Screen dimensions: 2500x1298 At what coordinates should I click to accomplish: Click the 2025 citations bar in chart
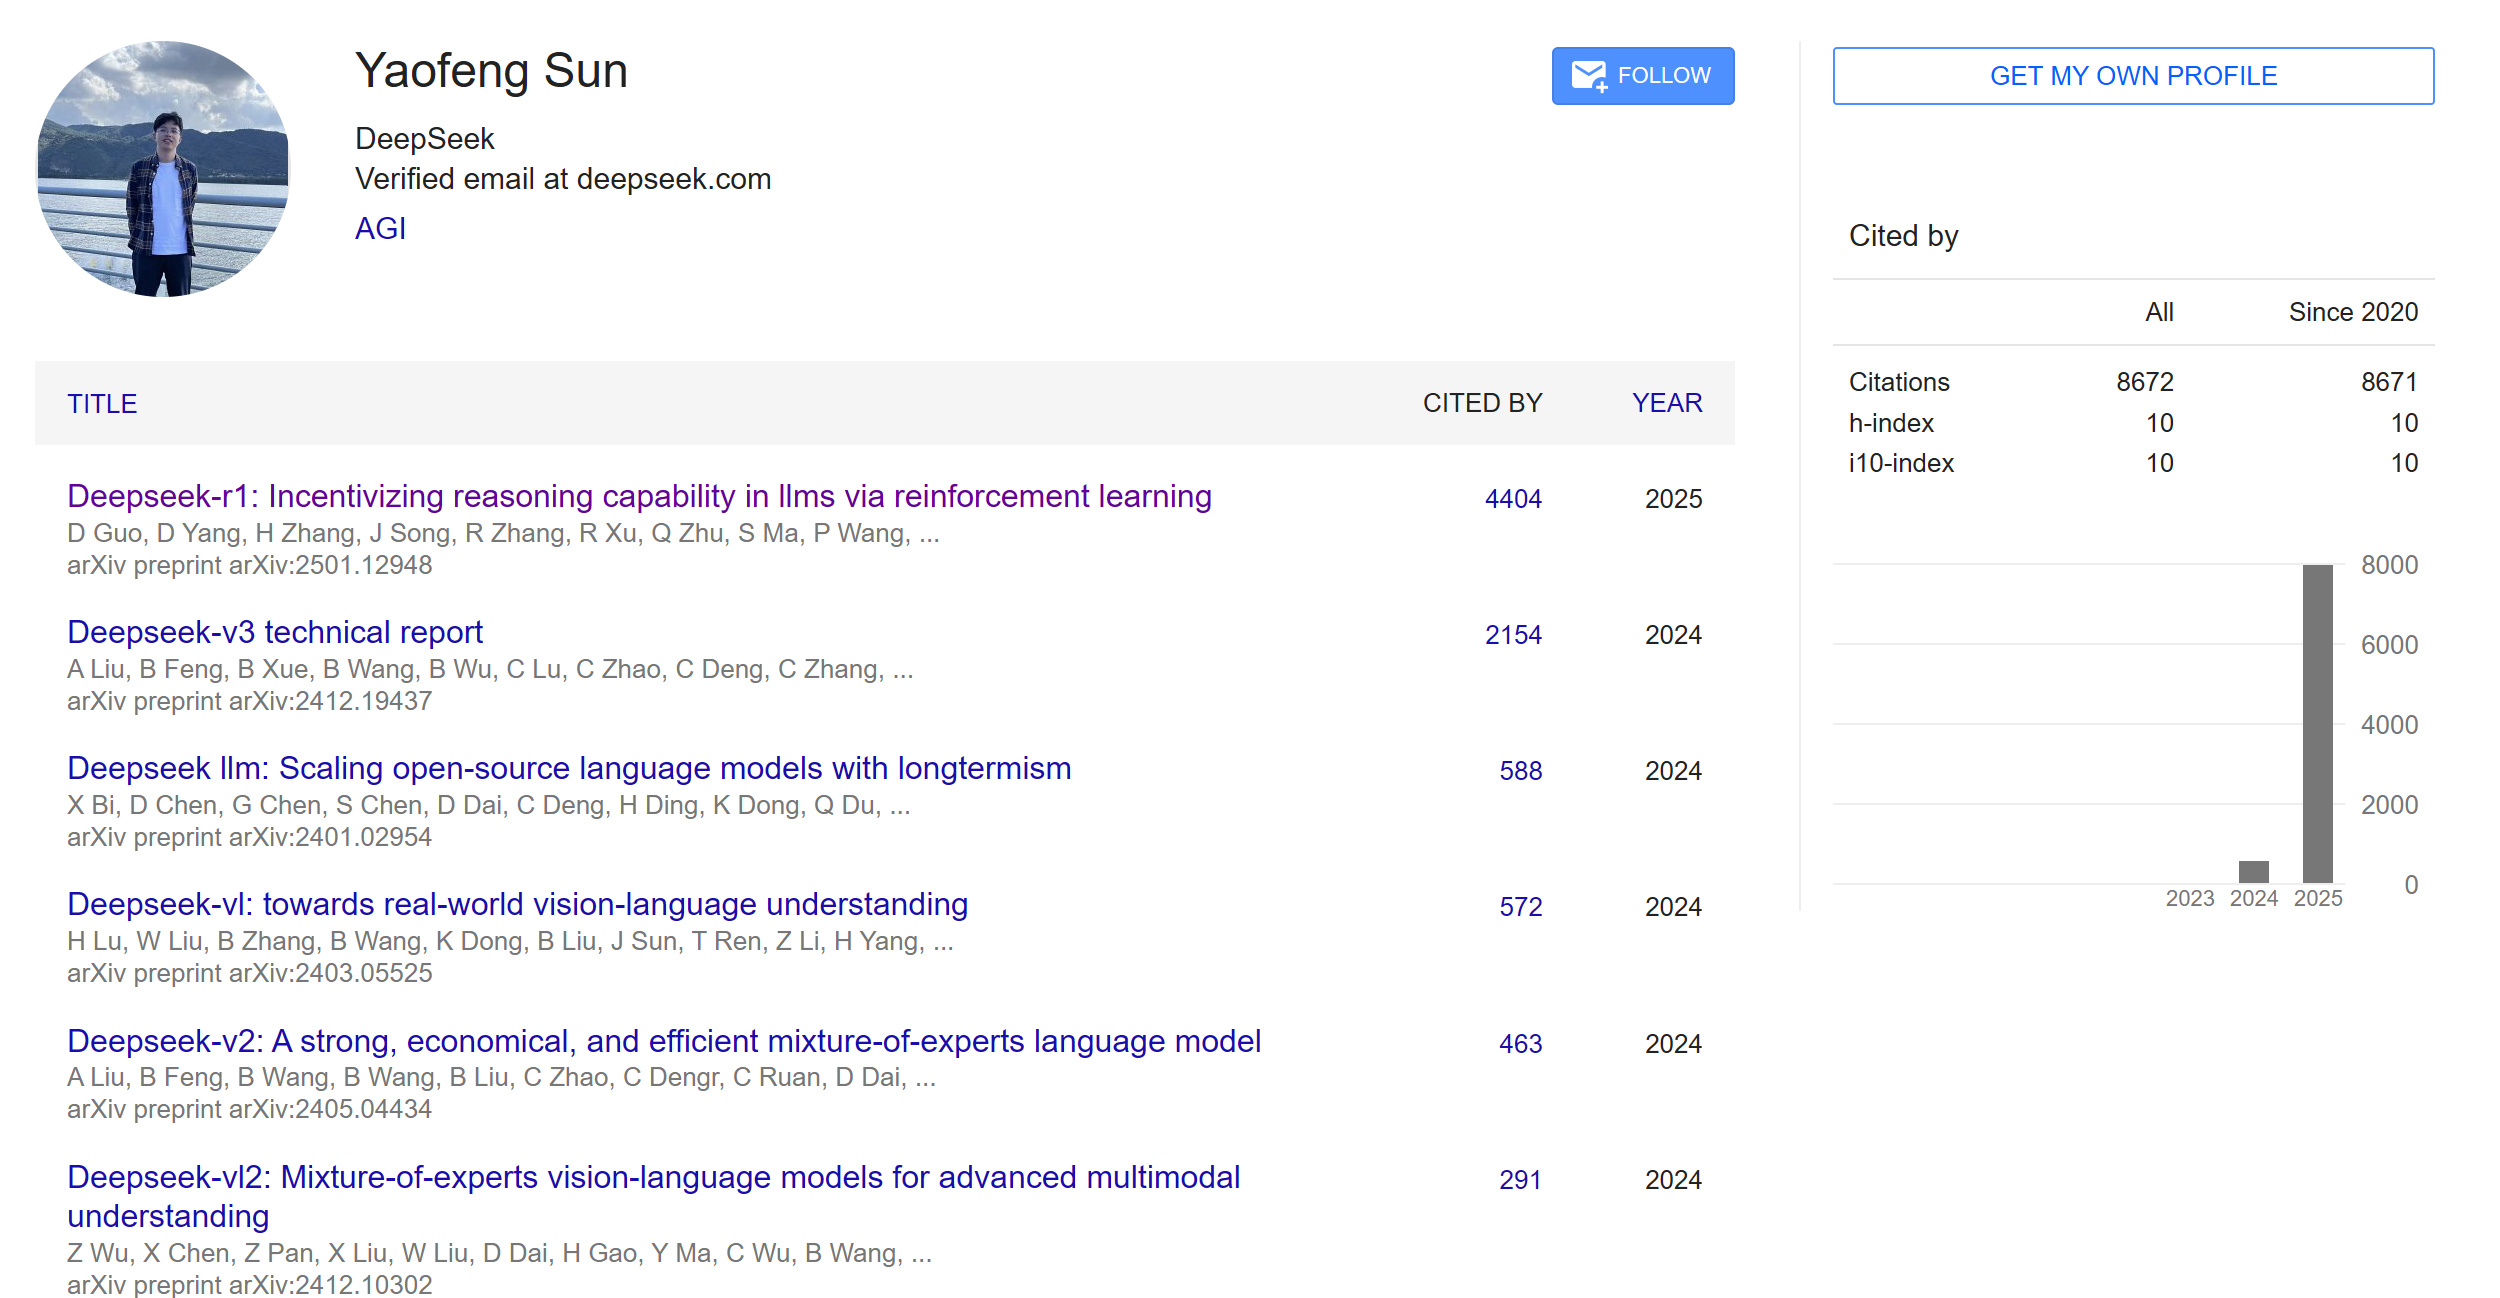click(2317, 723)
